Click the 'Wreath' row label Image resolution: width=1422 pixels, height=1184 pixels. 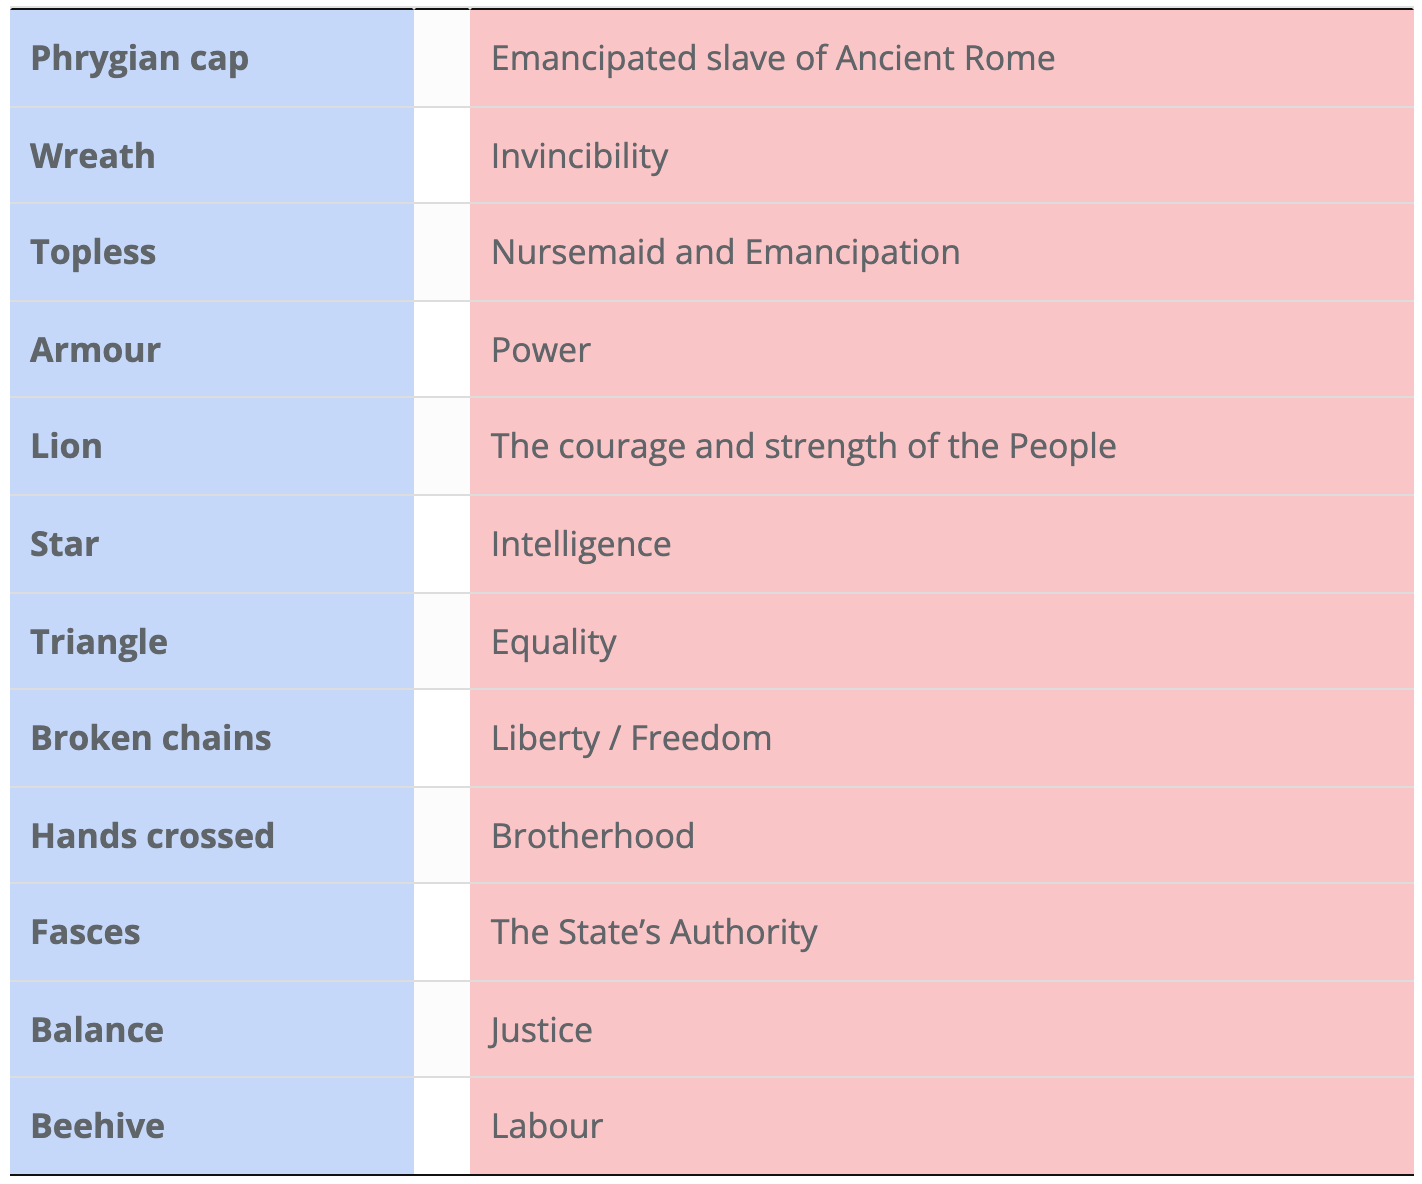coord(93,156)
